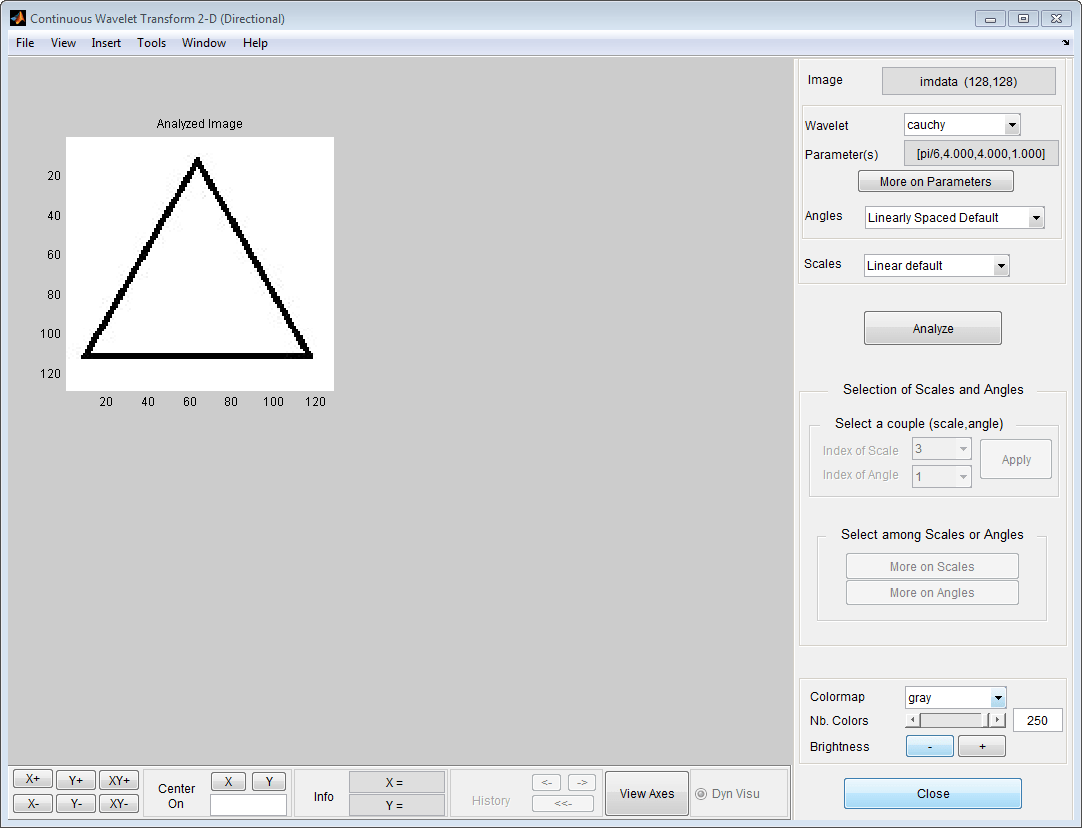Click More on Parameters button
The height and width of the screenshot is (828, 1082).
(x=935, y=181)
